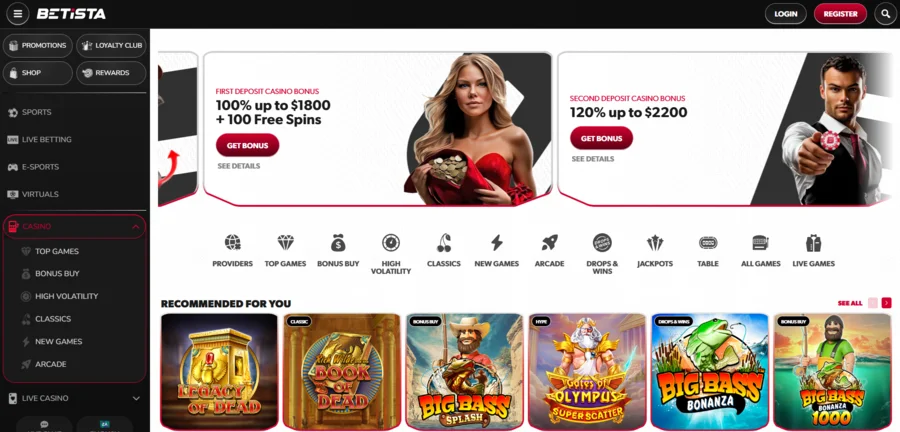
Task: Select High Volatility under Casino
Action: pyautogui.click(x=67, y=296)
